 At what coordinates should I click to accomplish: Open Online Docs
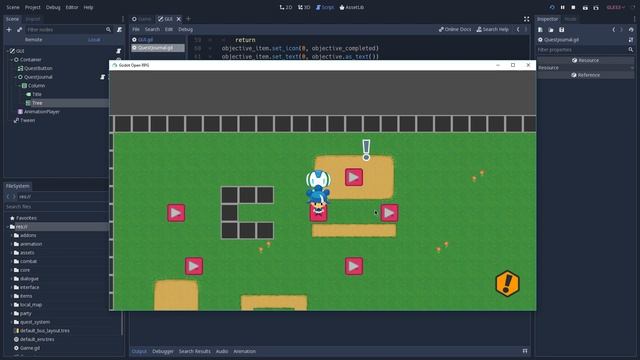point(455,29)
